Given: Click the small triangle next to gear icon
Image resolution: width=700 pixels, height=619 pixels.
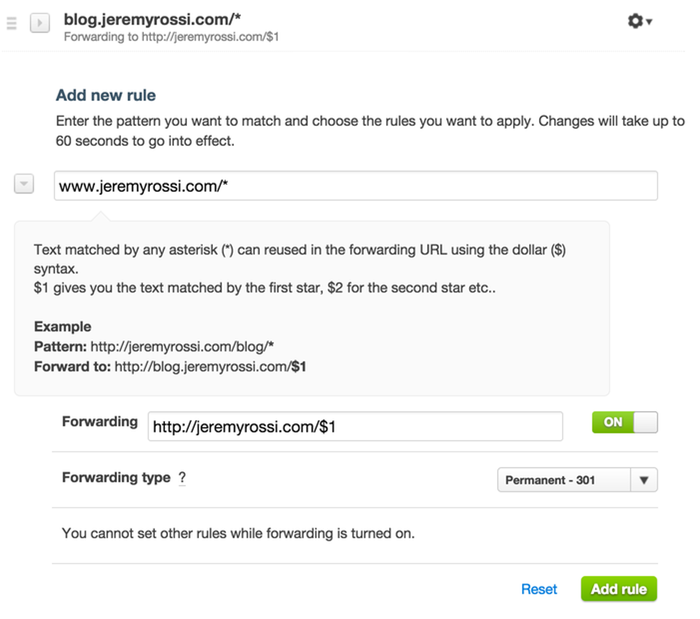Looking at the screenshot, I should pos(649,21).
